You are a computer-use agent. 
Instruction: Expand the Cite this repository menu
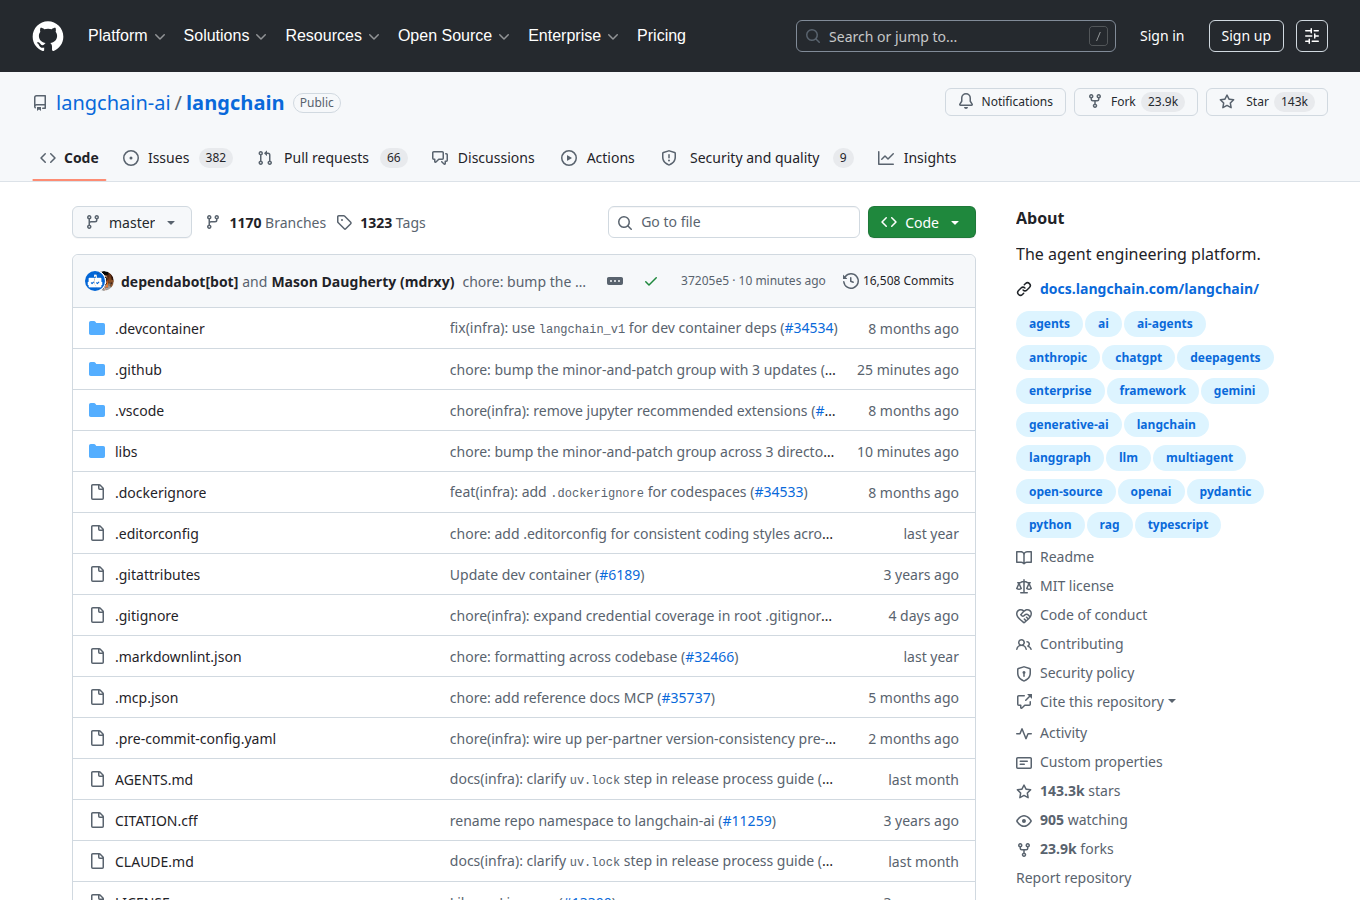pyautogui.click(x=1107, y=702)
